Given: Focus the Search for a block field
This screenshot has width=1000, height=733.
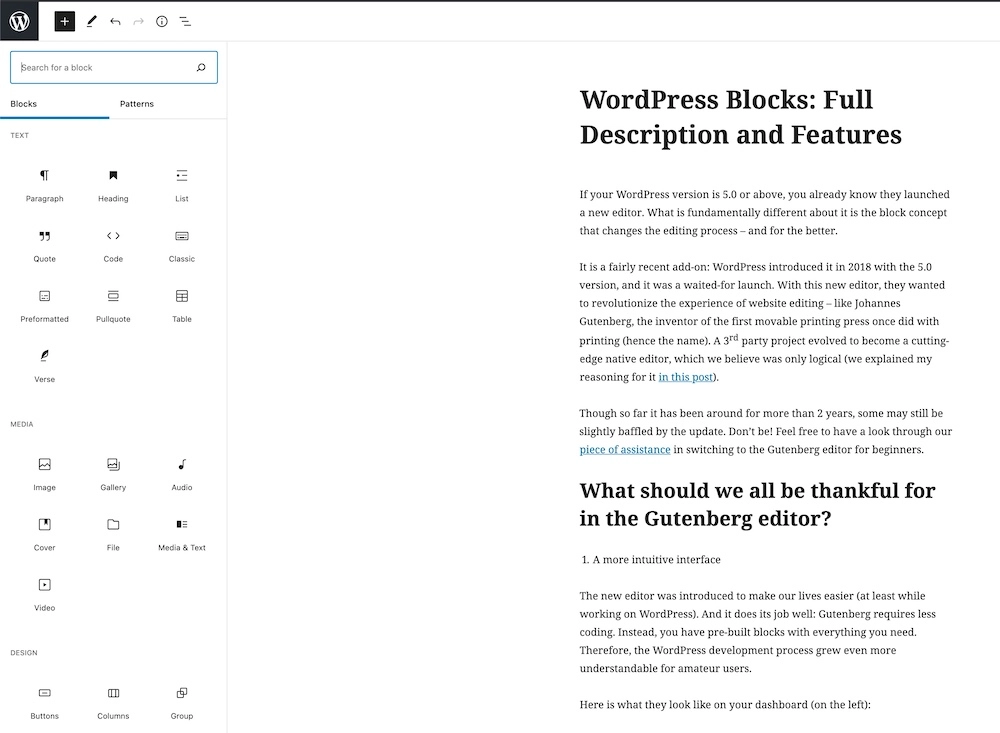Looking at the screenshot, I should pos(114,67).
